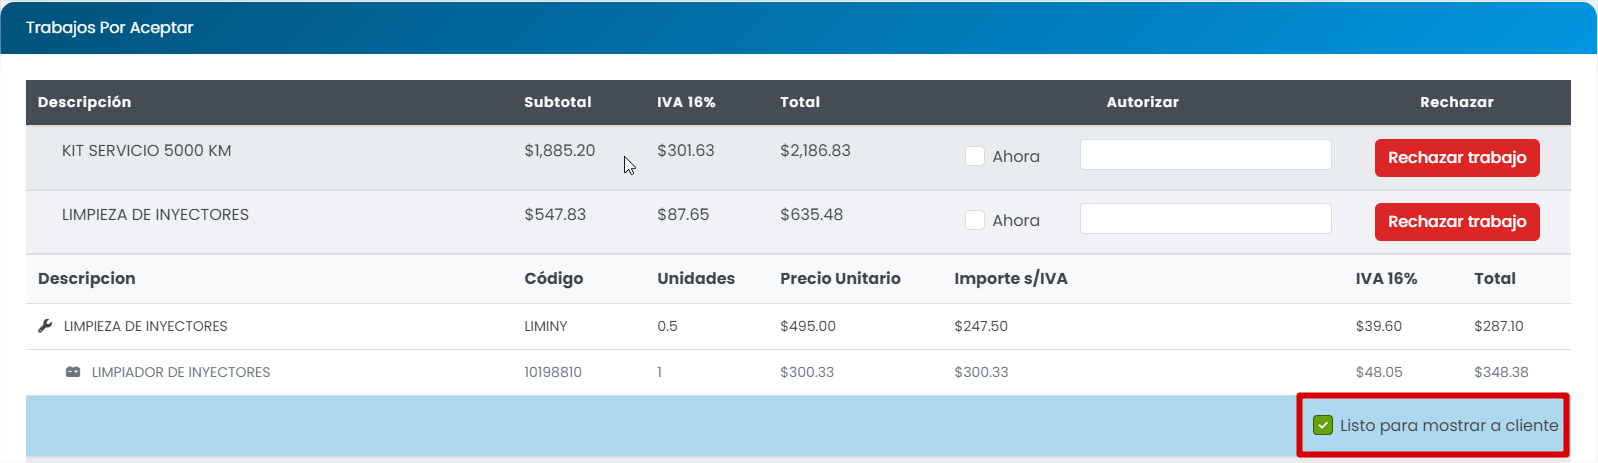Click the Rechazar column header
Image resolution: width=1598 pixels, height=463 pixels.
(1456, 102)
